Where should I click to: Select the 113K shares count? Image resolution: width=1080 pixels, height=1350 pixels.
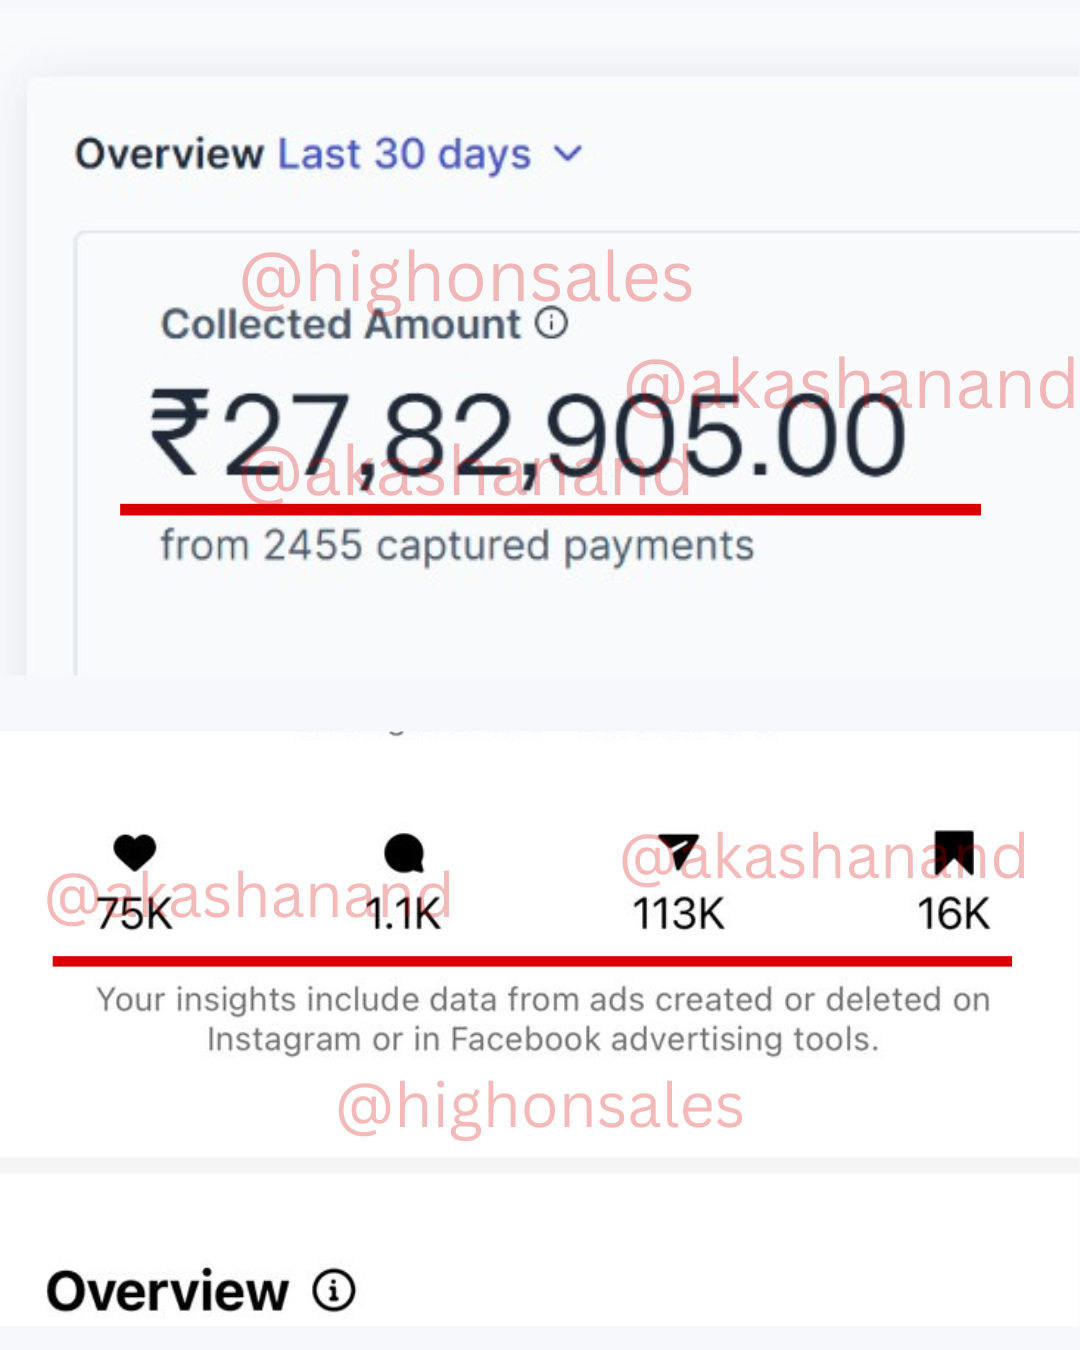click(x=679, y=914)
